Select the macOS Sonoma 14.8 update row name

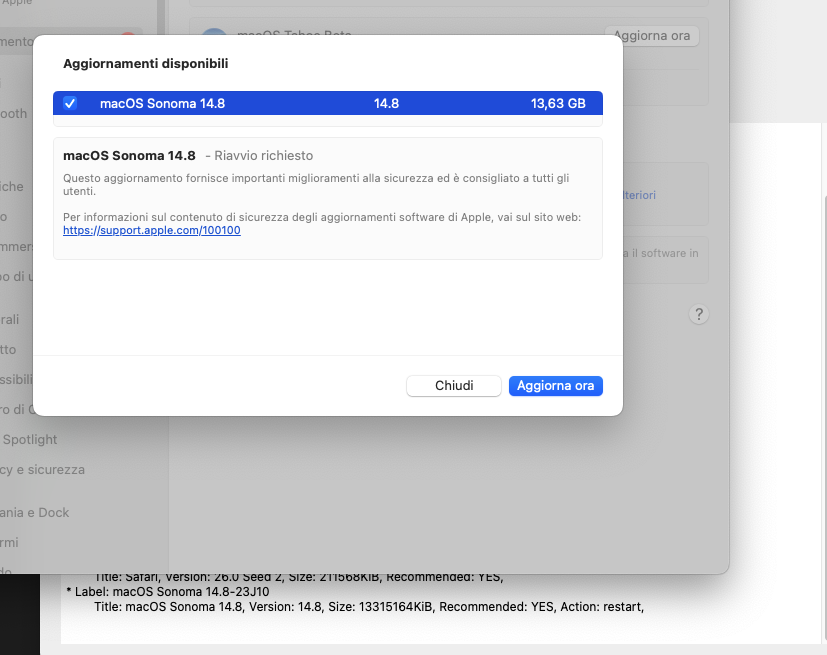162,103
